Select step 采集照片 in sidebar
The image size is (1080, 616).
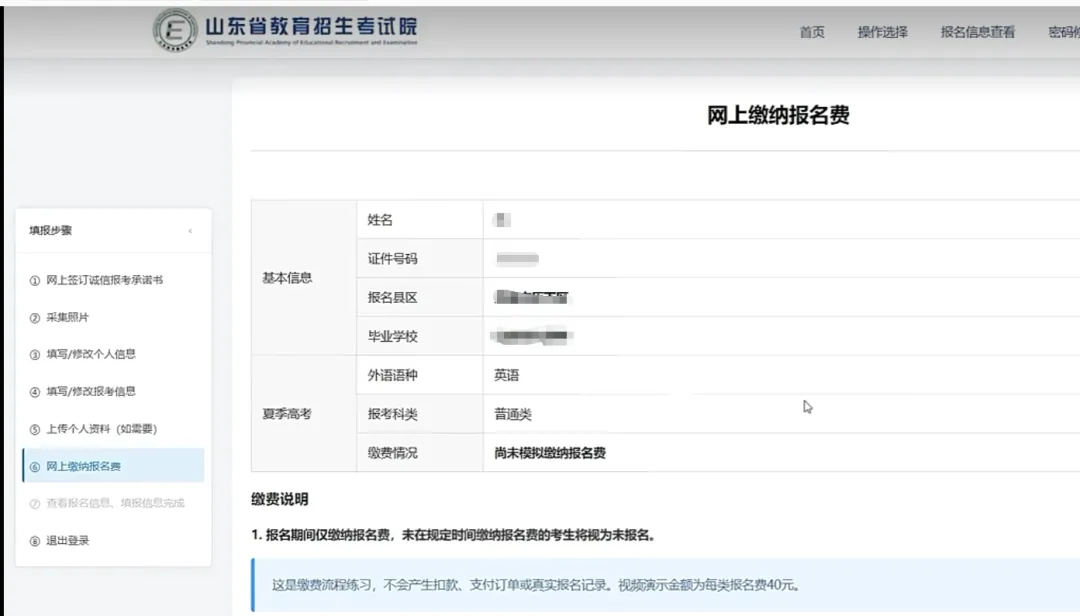[68, 318]
